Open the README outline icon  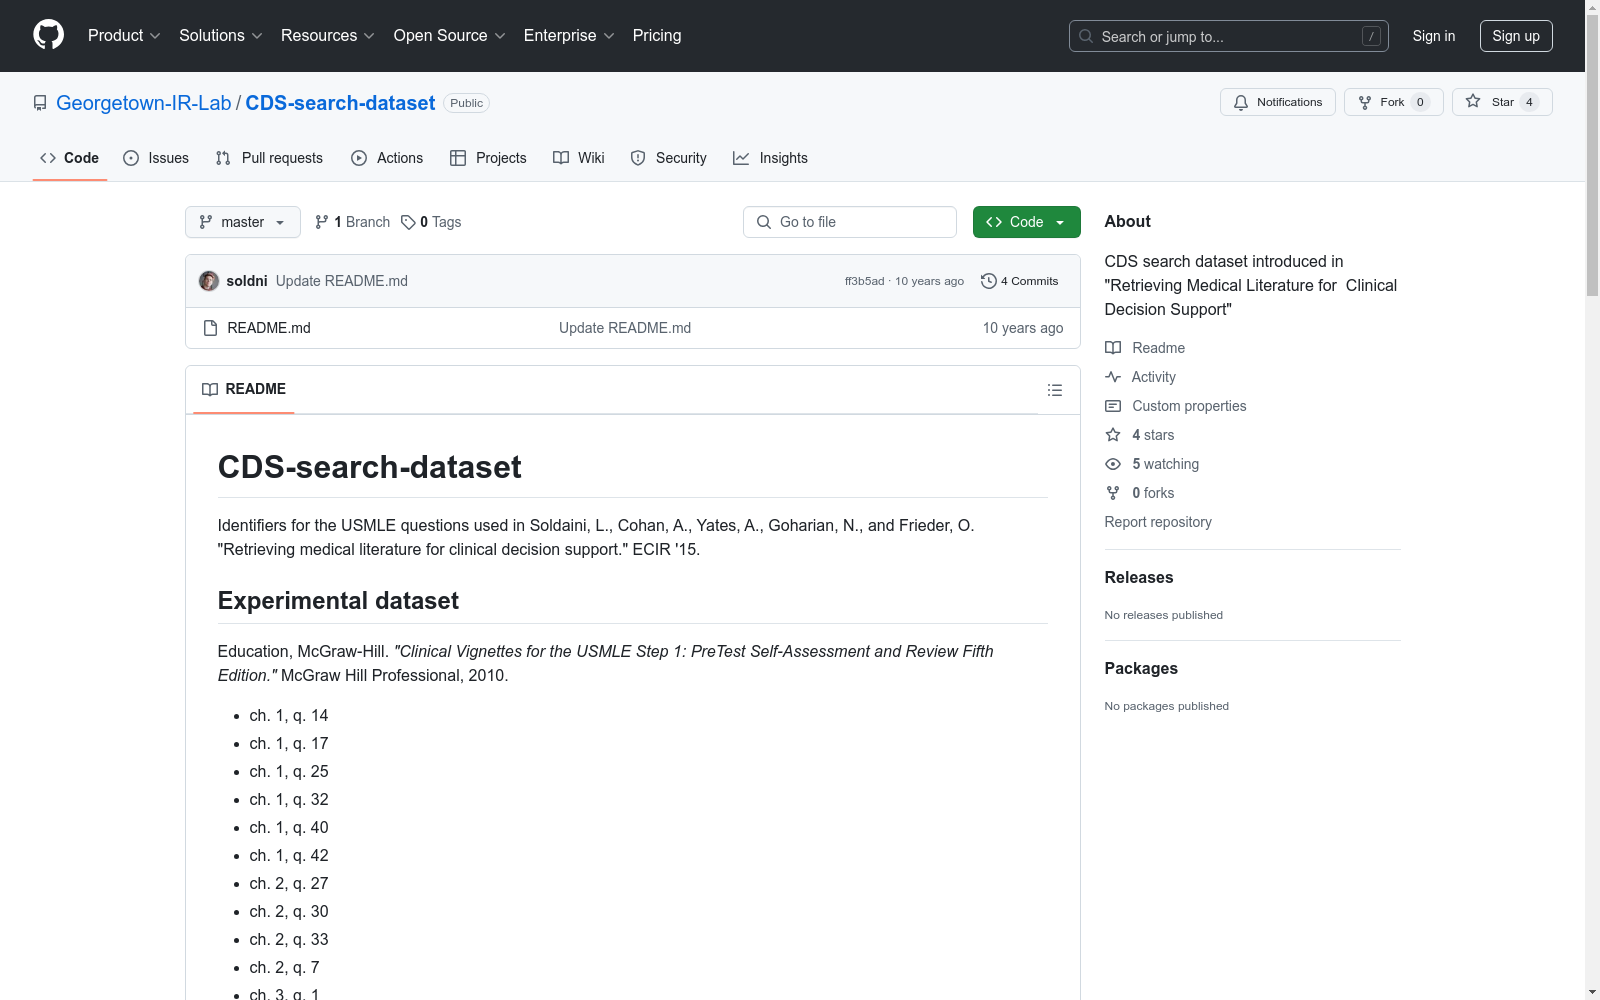click(1055, 390)
